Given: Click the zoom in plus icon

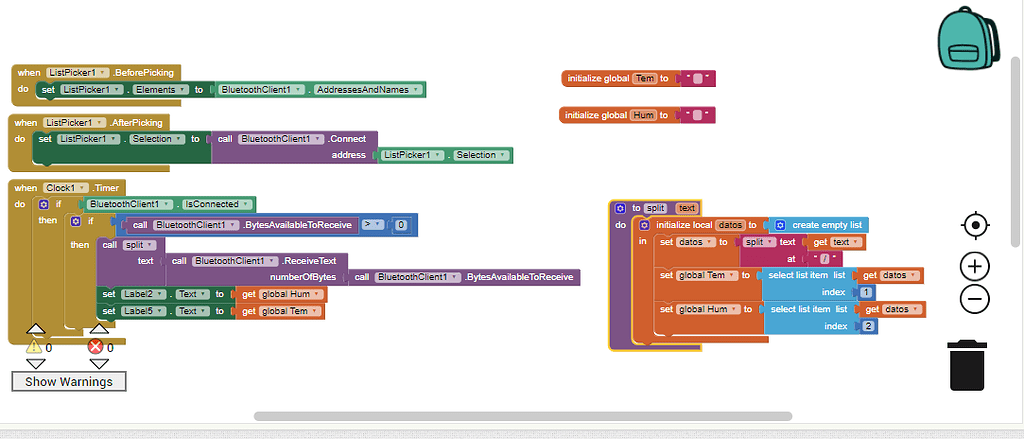Looking at the screenshot, I should pyautogui.click(x=974, y=266).
